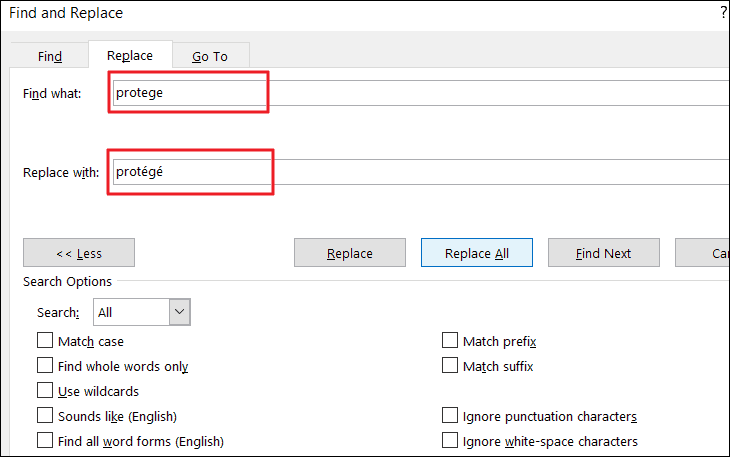Open the help question mark icon
This screenshot has width=730, height=457.
[723, 14]
